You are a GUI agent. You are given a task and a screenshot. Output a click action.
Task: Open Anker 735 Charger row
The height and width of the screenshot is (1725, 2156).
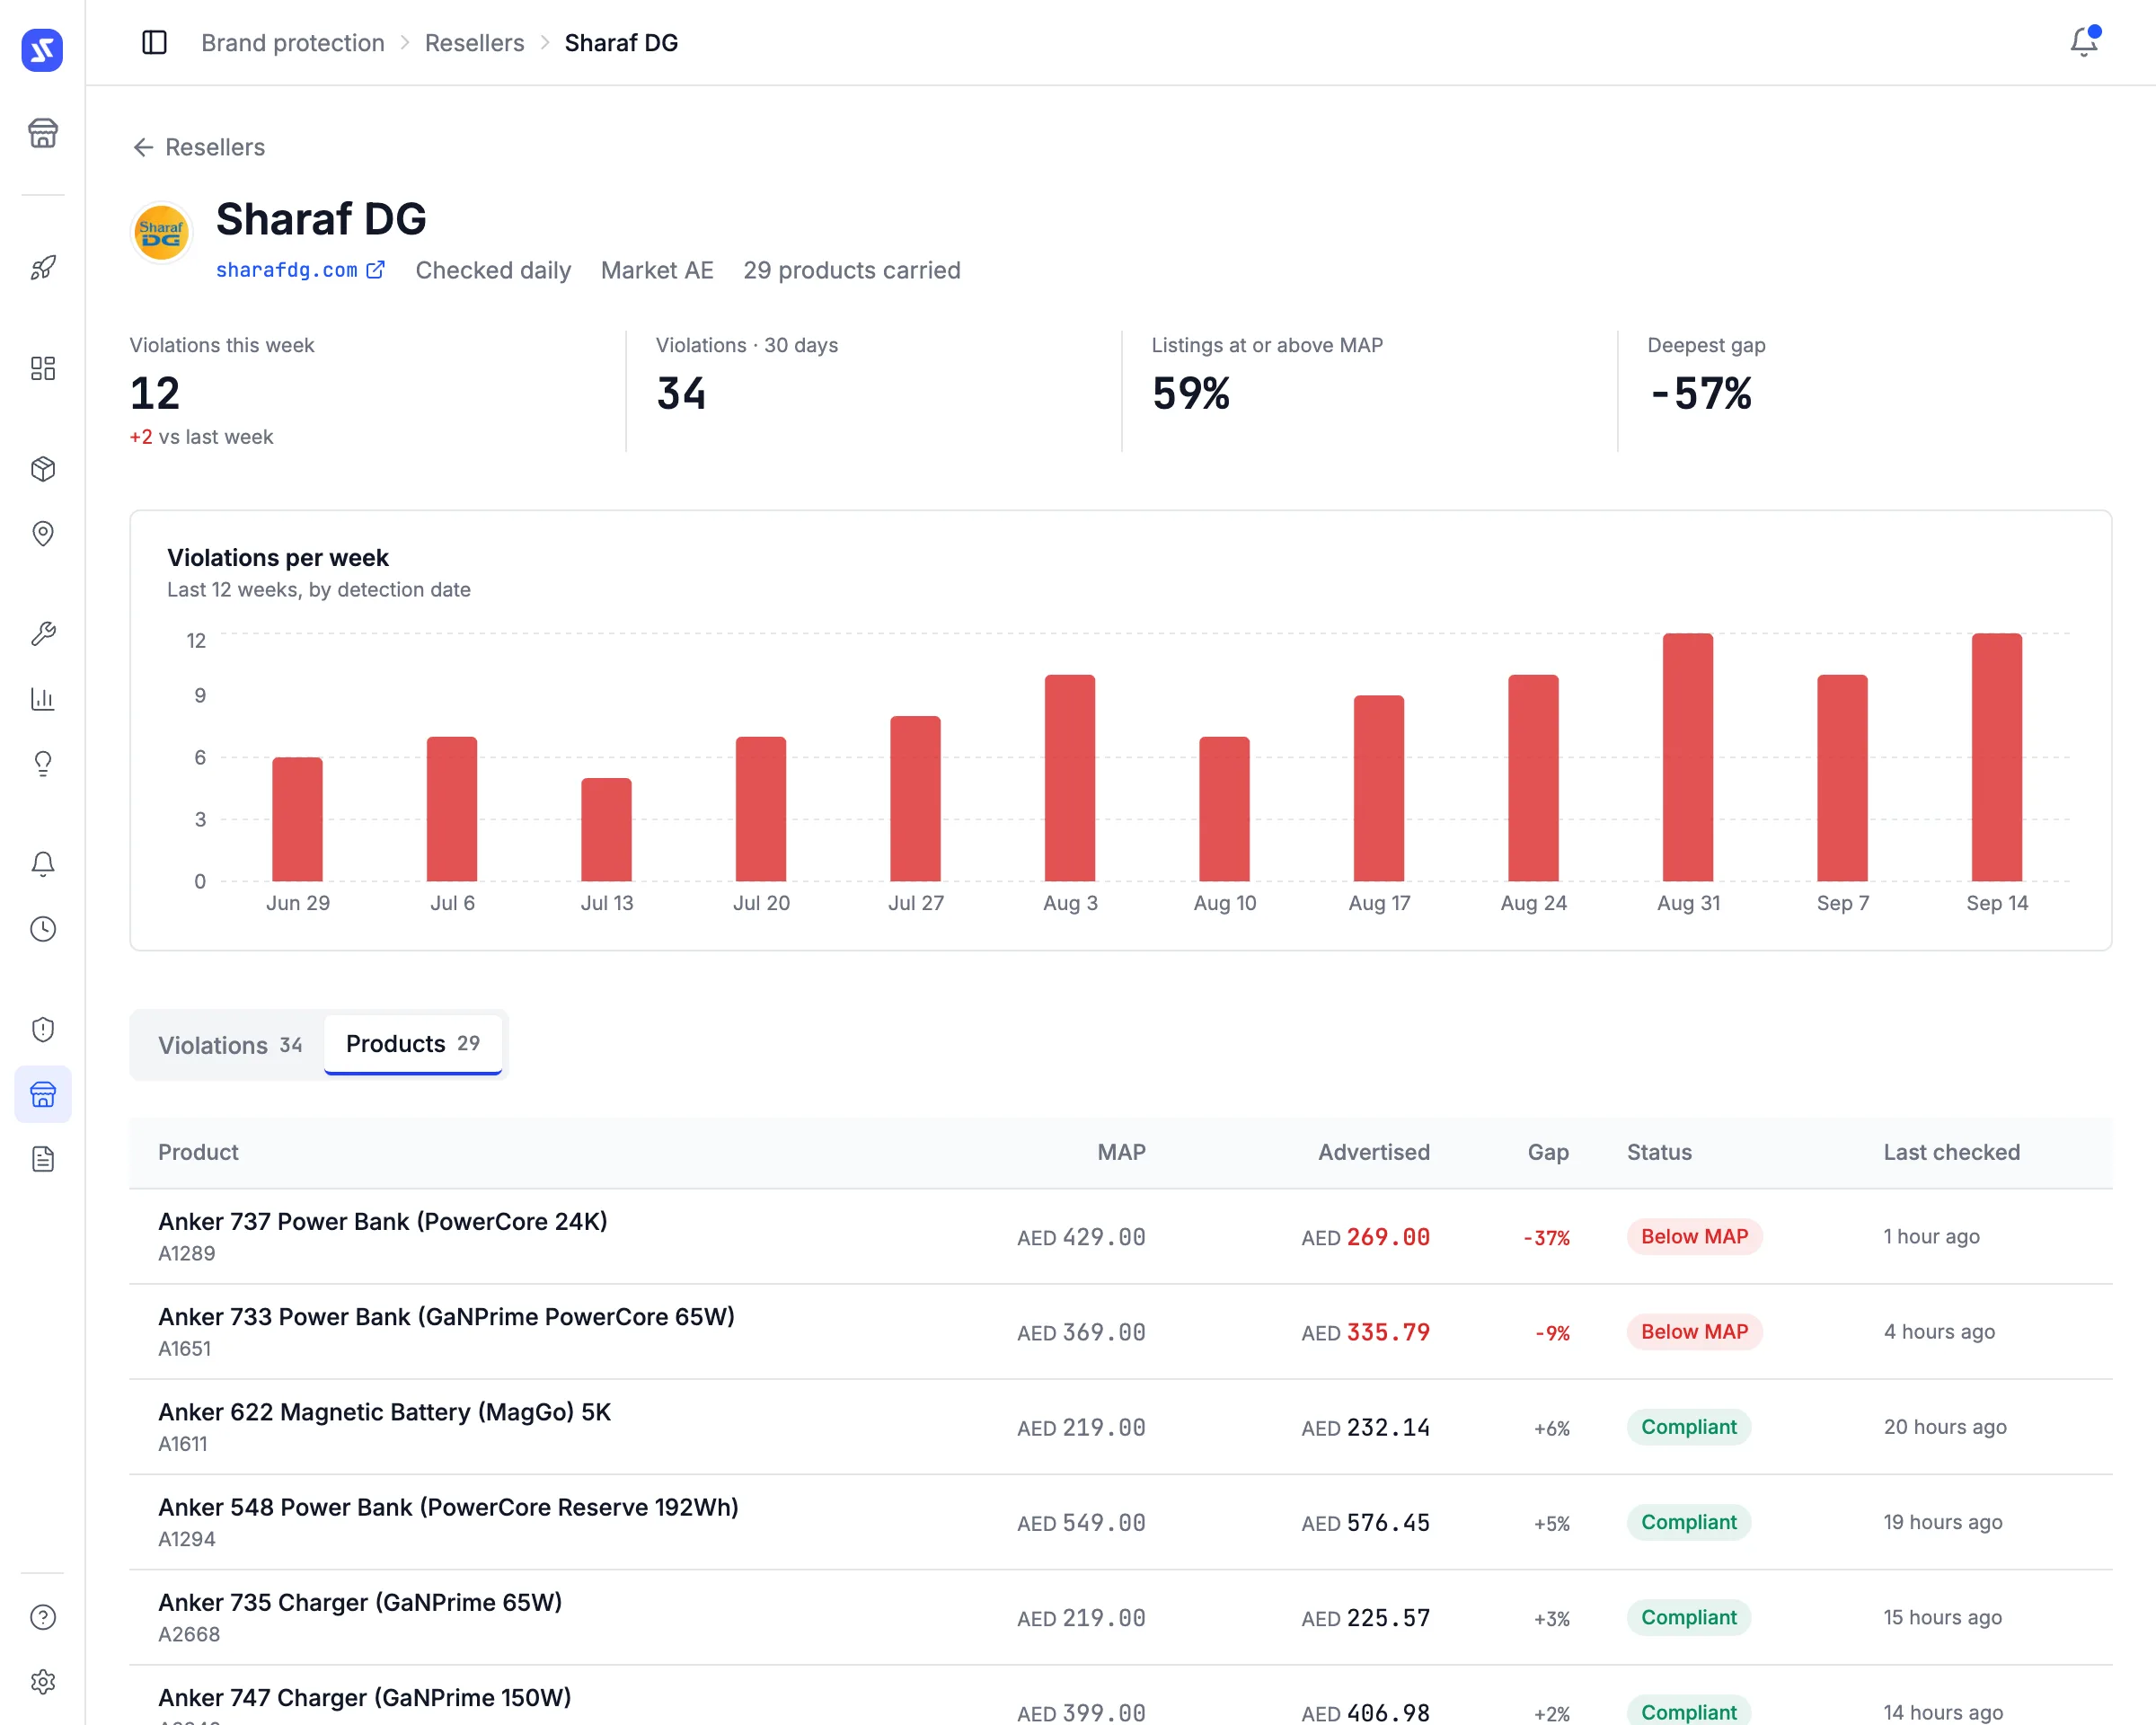[x=1120, y=1618]
